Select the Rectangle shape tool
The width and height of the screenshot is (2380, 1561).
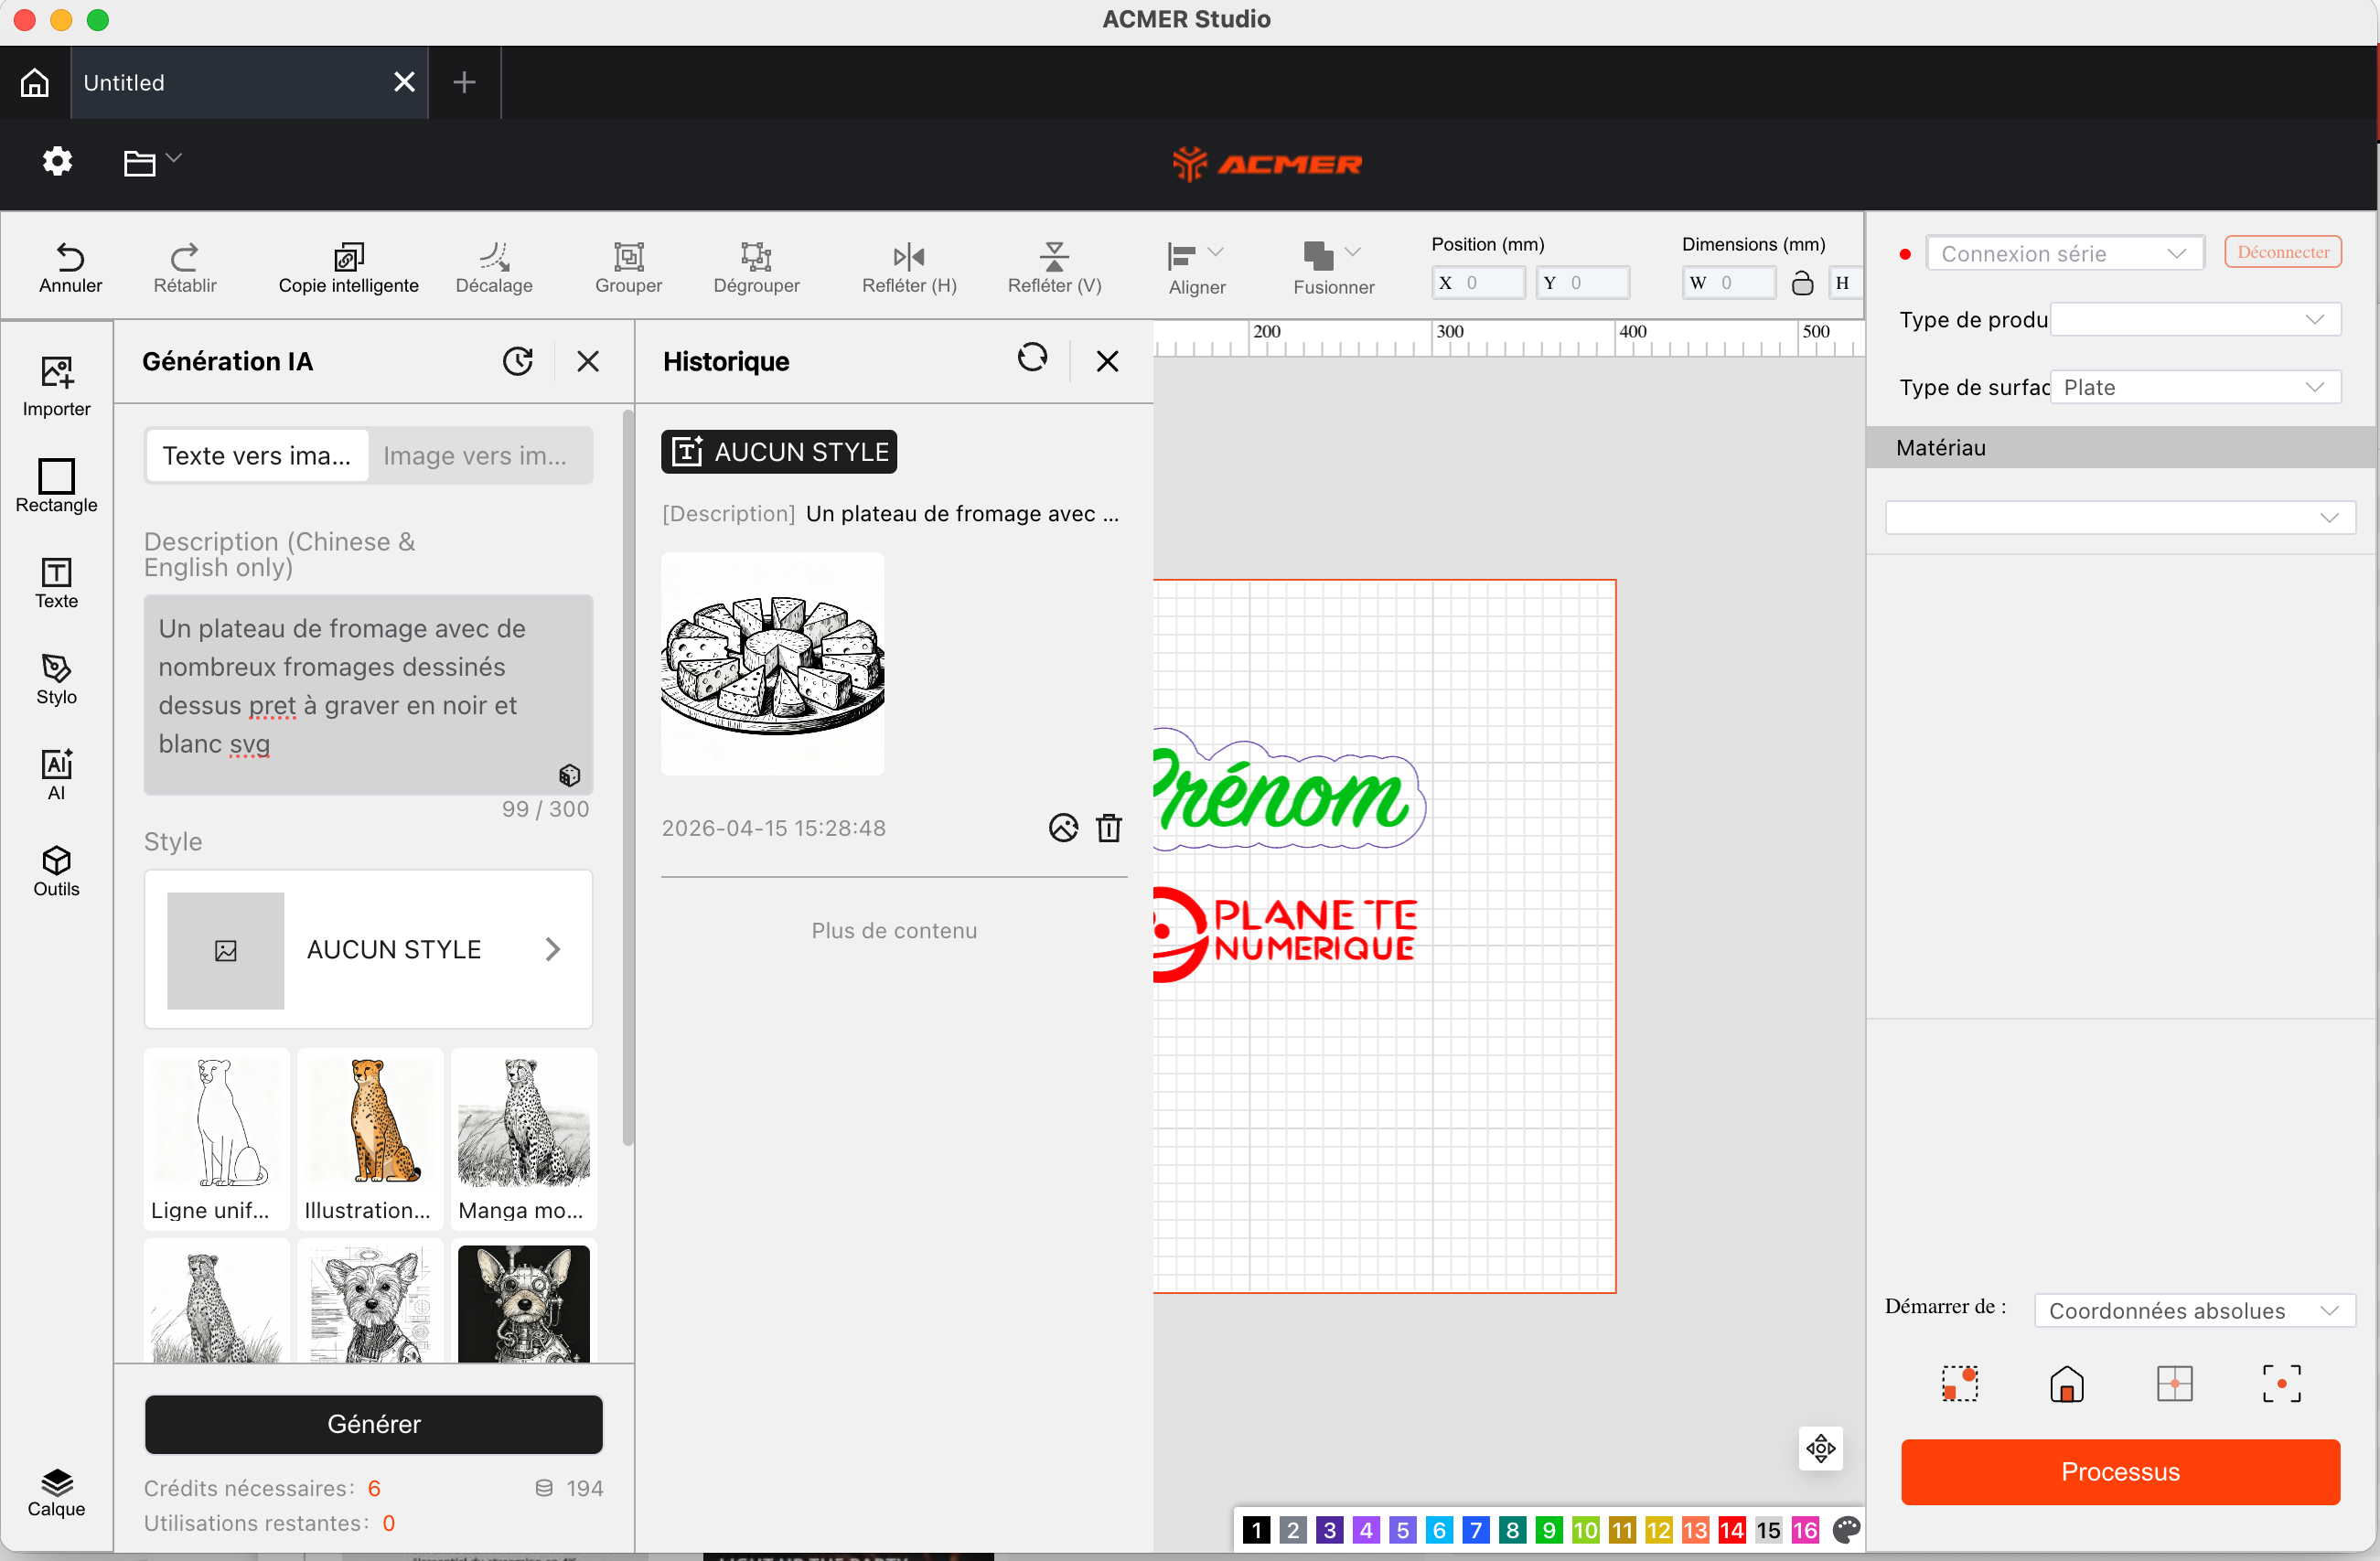(x=56, y=485)
